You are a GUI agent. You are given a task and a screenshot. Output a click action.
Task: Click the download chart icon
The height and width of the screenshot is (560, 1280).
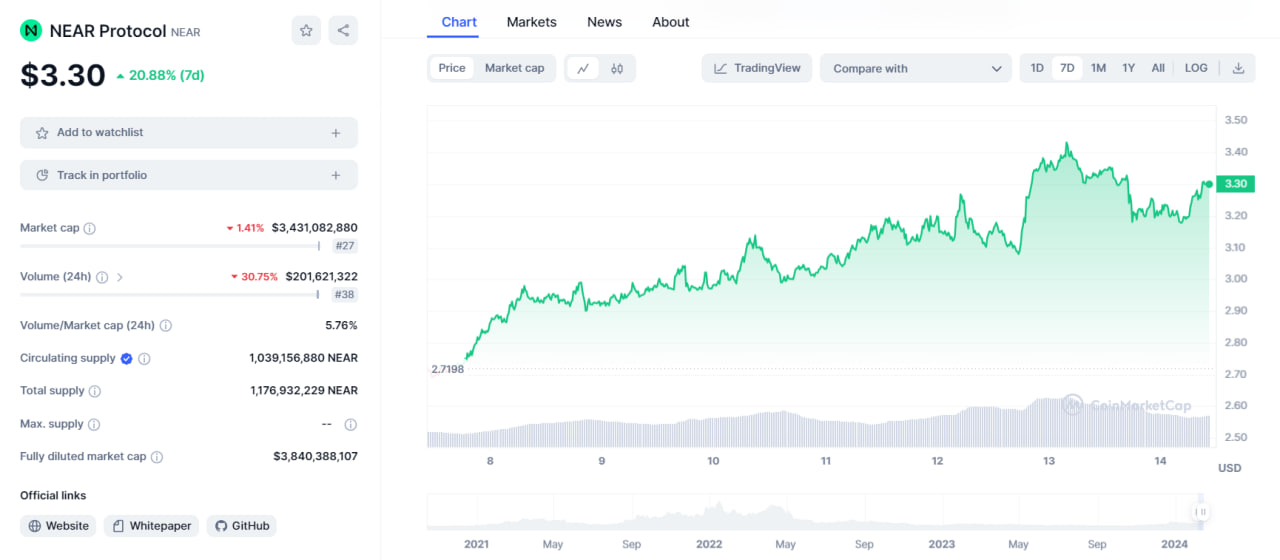pyautogui.click(x=1238, y=68)
